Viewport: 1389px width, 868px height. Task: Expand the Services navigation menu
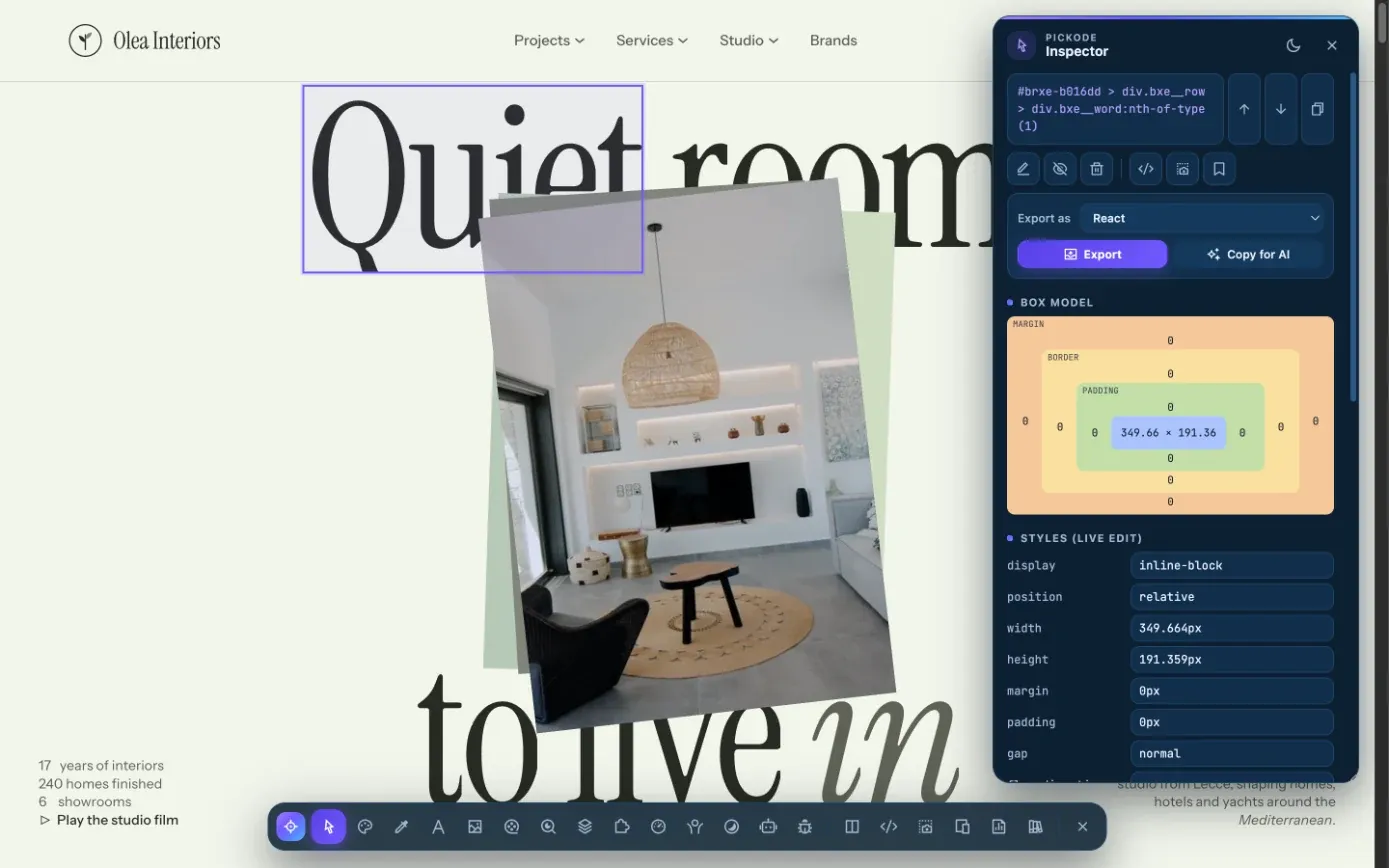pos(652,40)
